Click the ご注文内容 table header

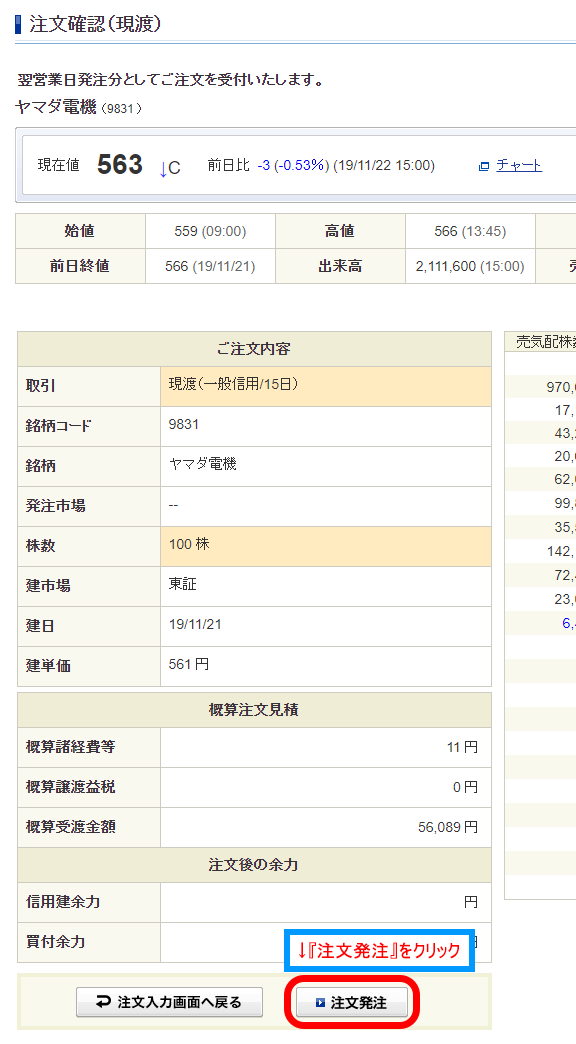pos(254,349)
